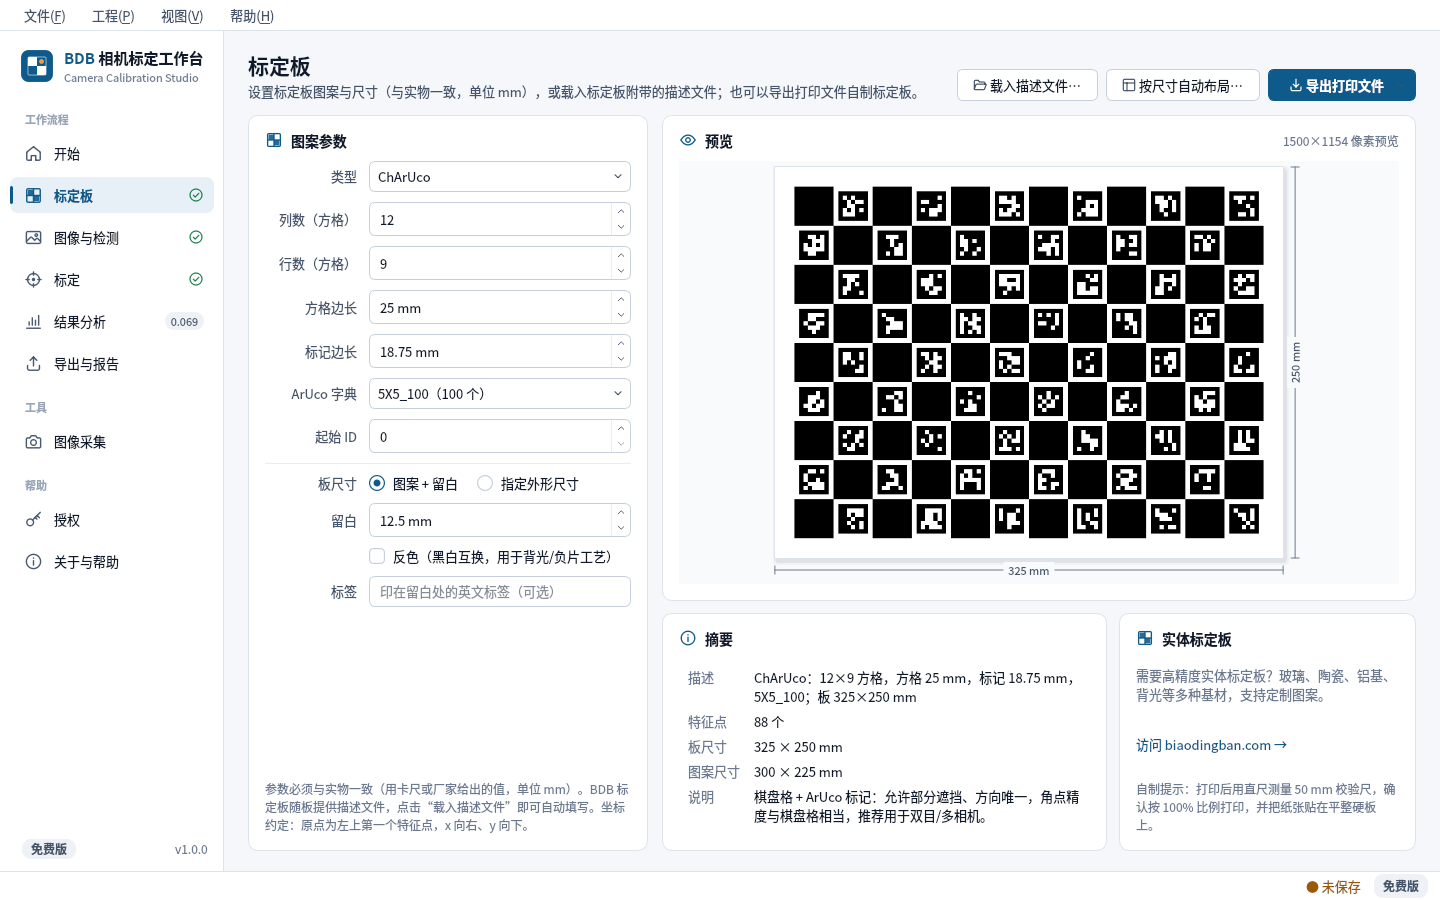Visit the biaodingban.com link
The image size is (1440, 900).
pos(1211,745)
